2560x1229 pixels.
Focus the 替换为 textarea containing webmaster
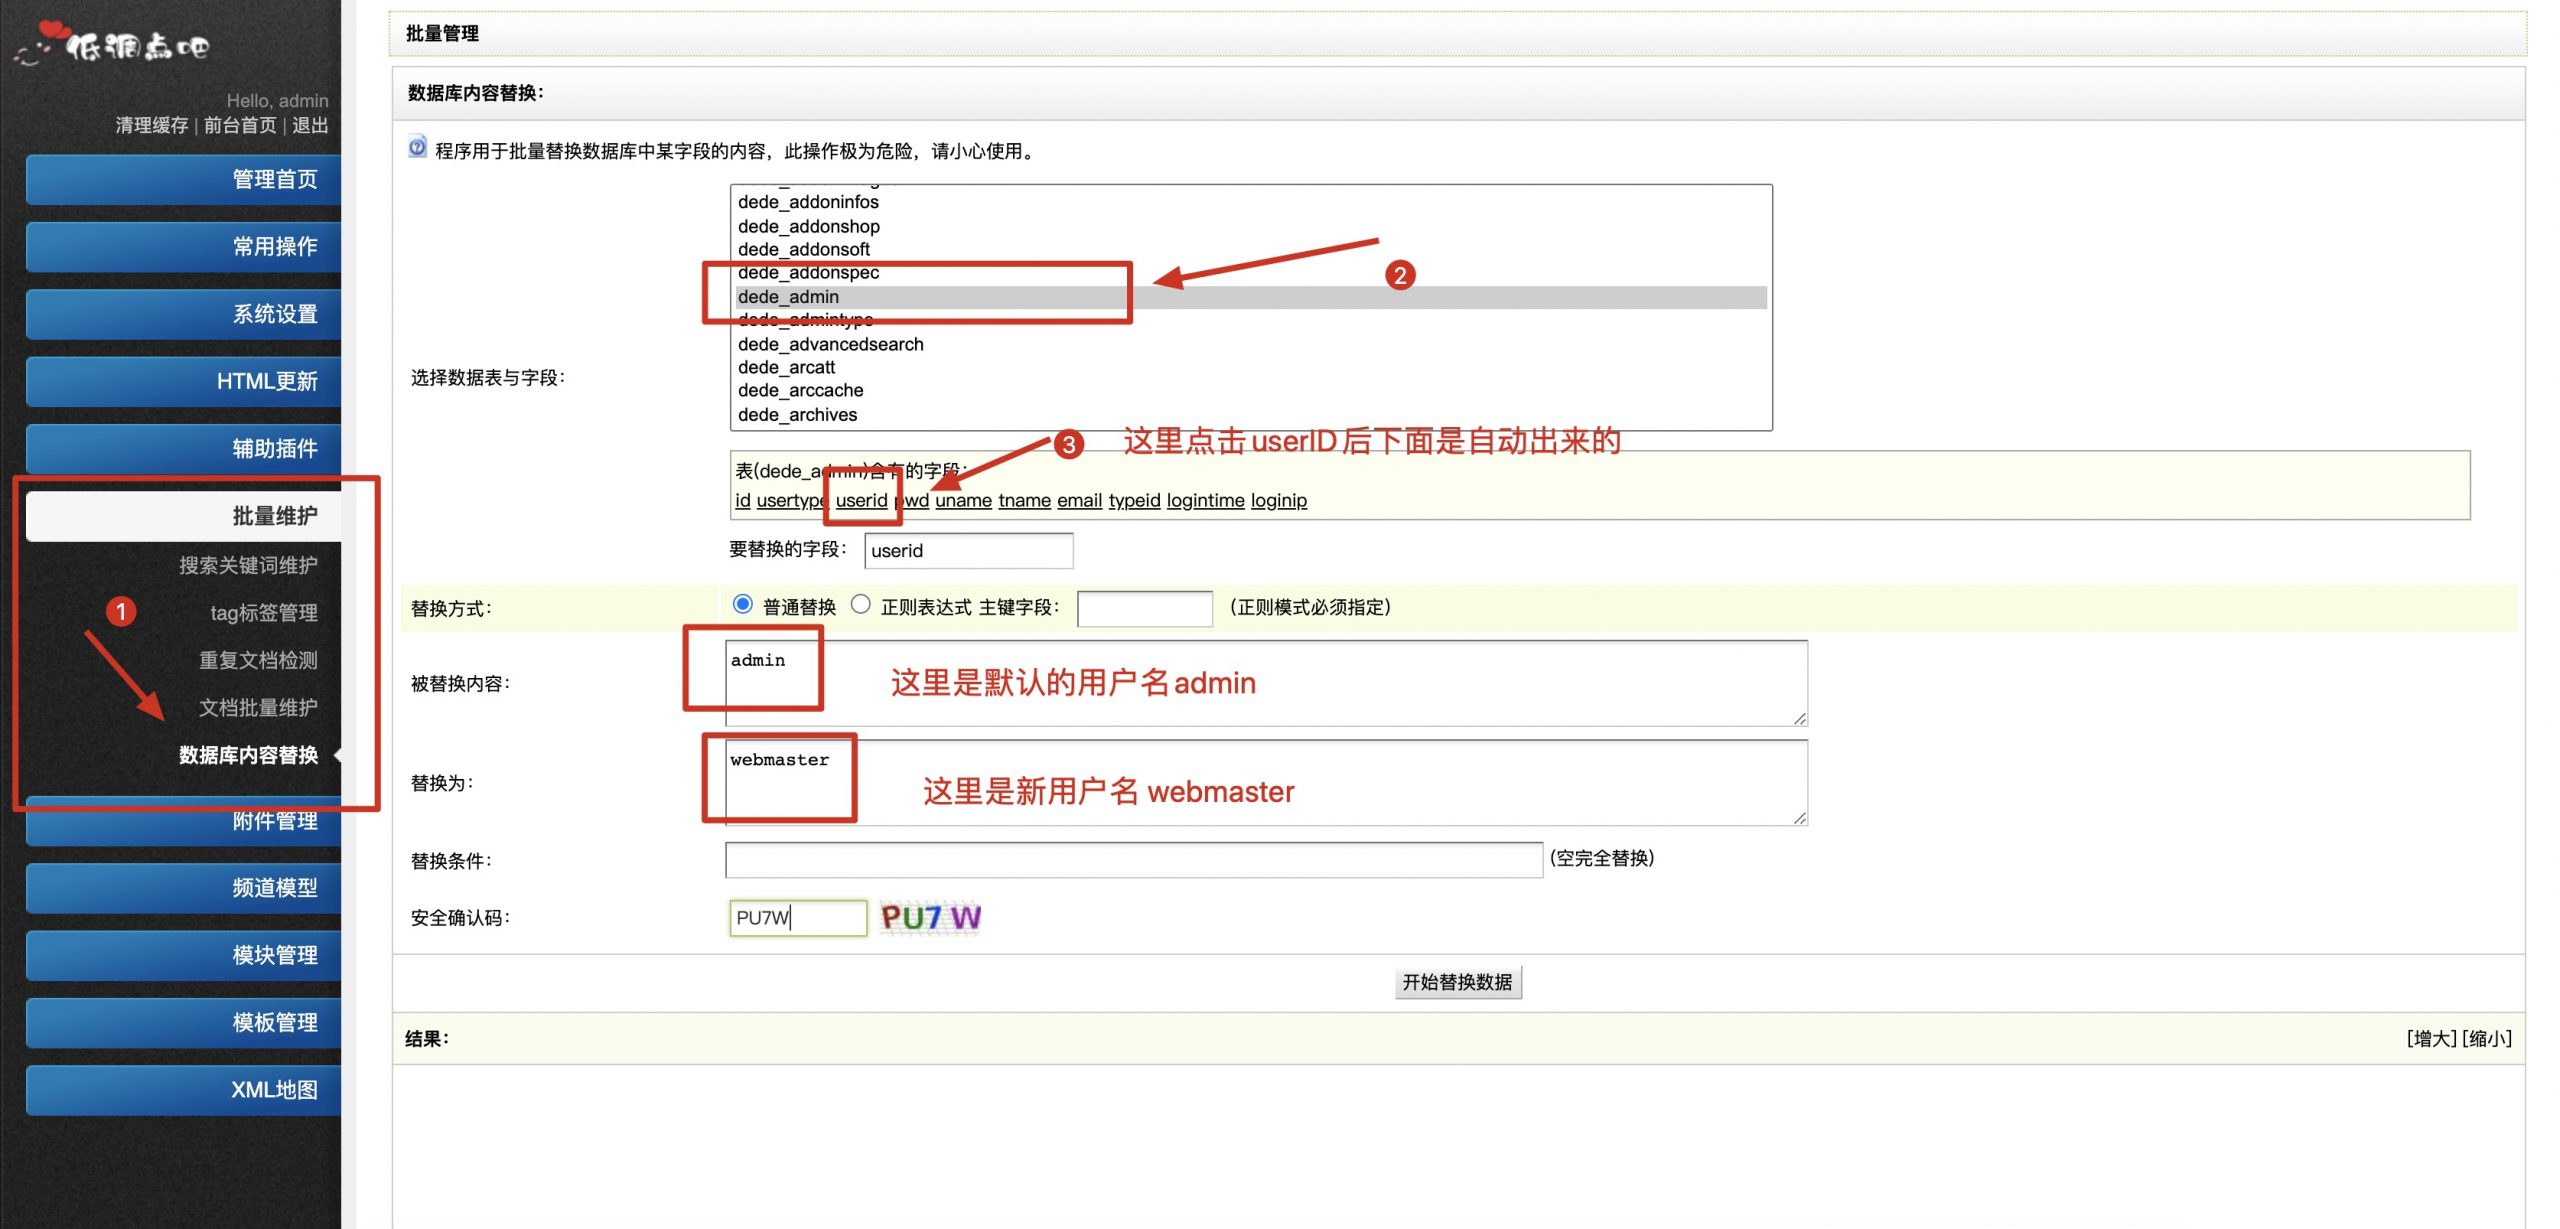point(1267,783)
